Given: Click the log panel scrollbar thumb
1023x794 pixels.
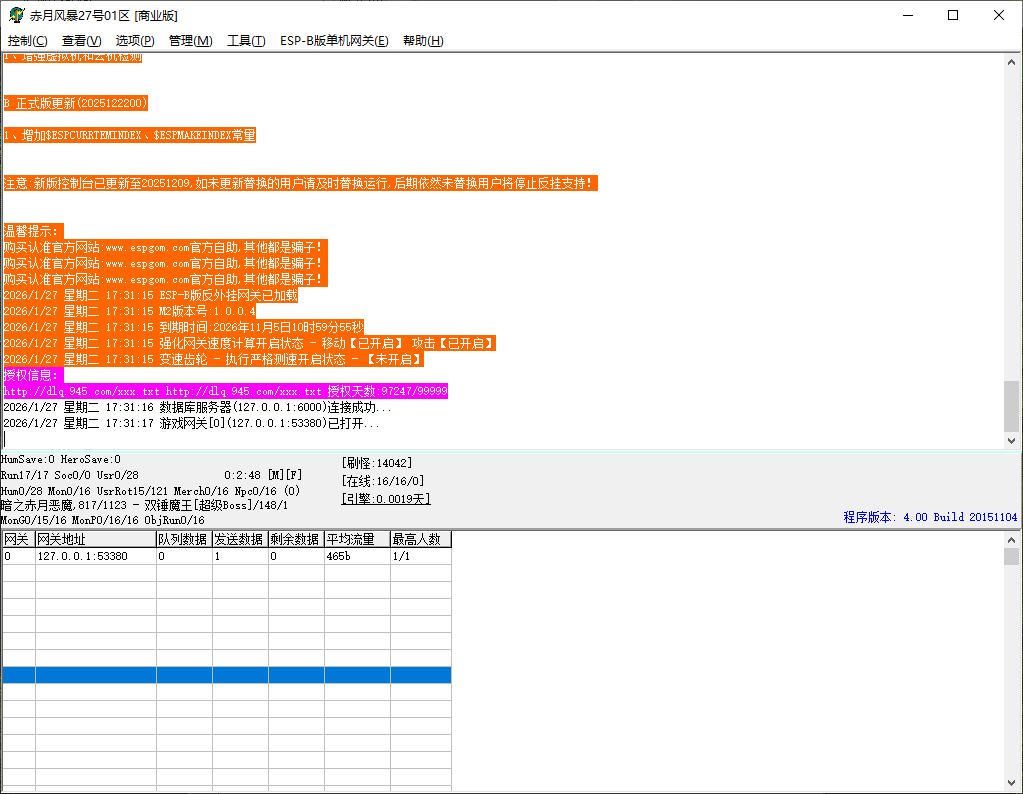Looking at the screenshot, I should tap(1012, 405).
